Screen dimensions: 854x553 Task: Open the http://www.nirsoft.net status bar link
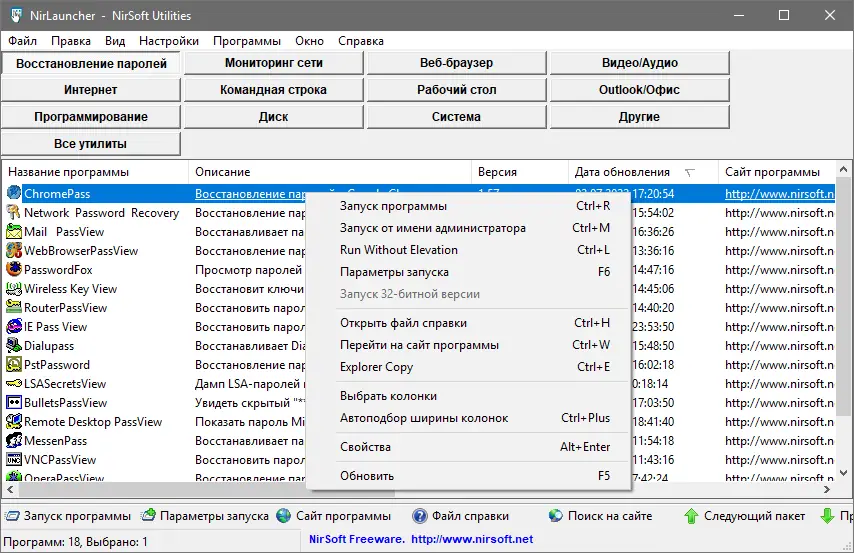pyautogui.click(x=472, y=539)
